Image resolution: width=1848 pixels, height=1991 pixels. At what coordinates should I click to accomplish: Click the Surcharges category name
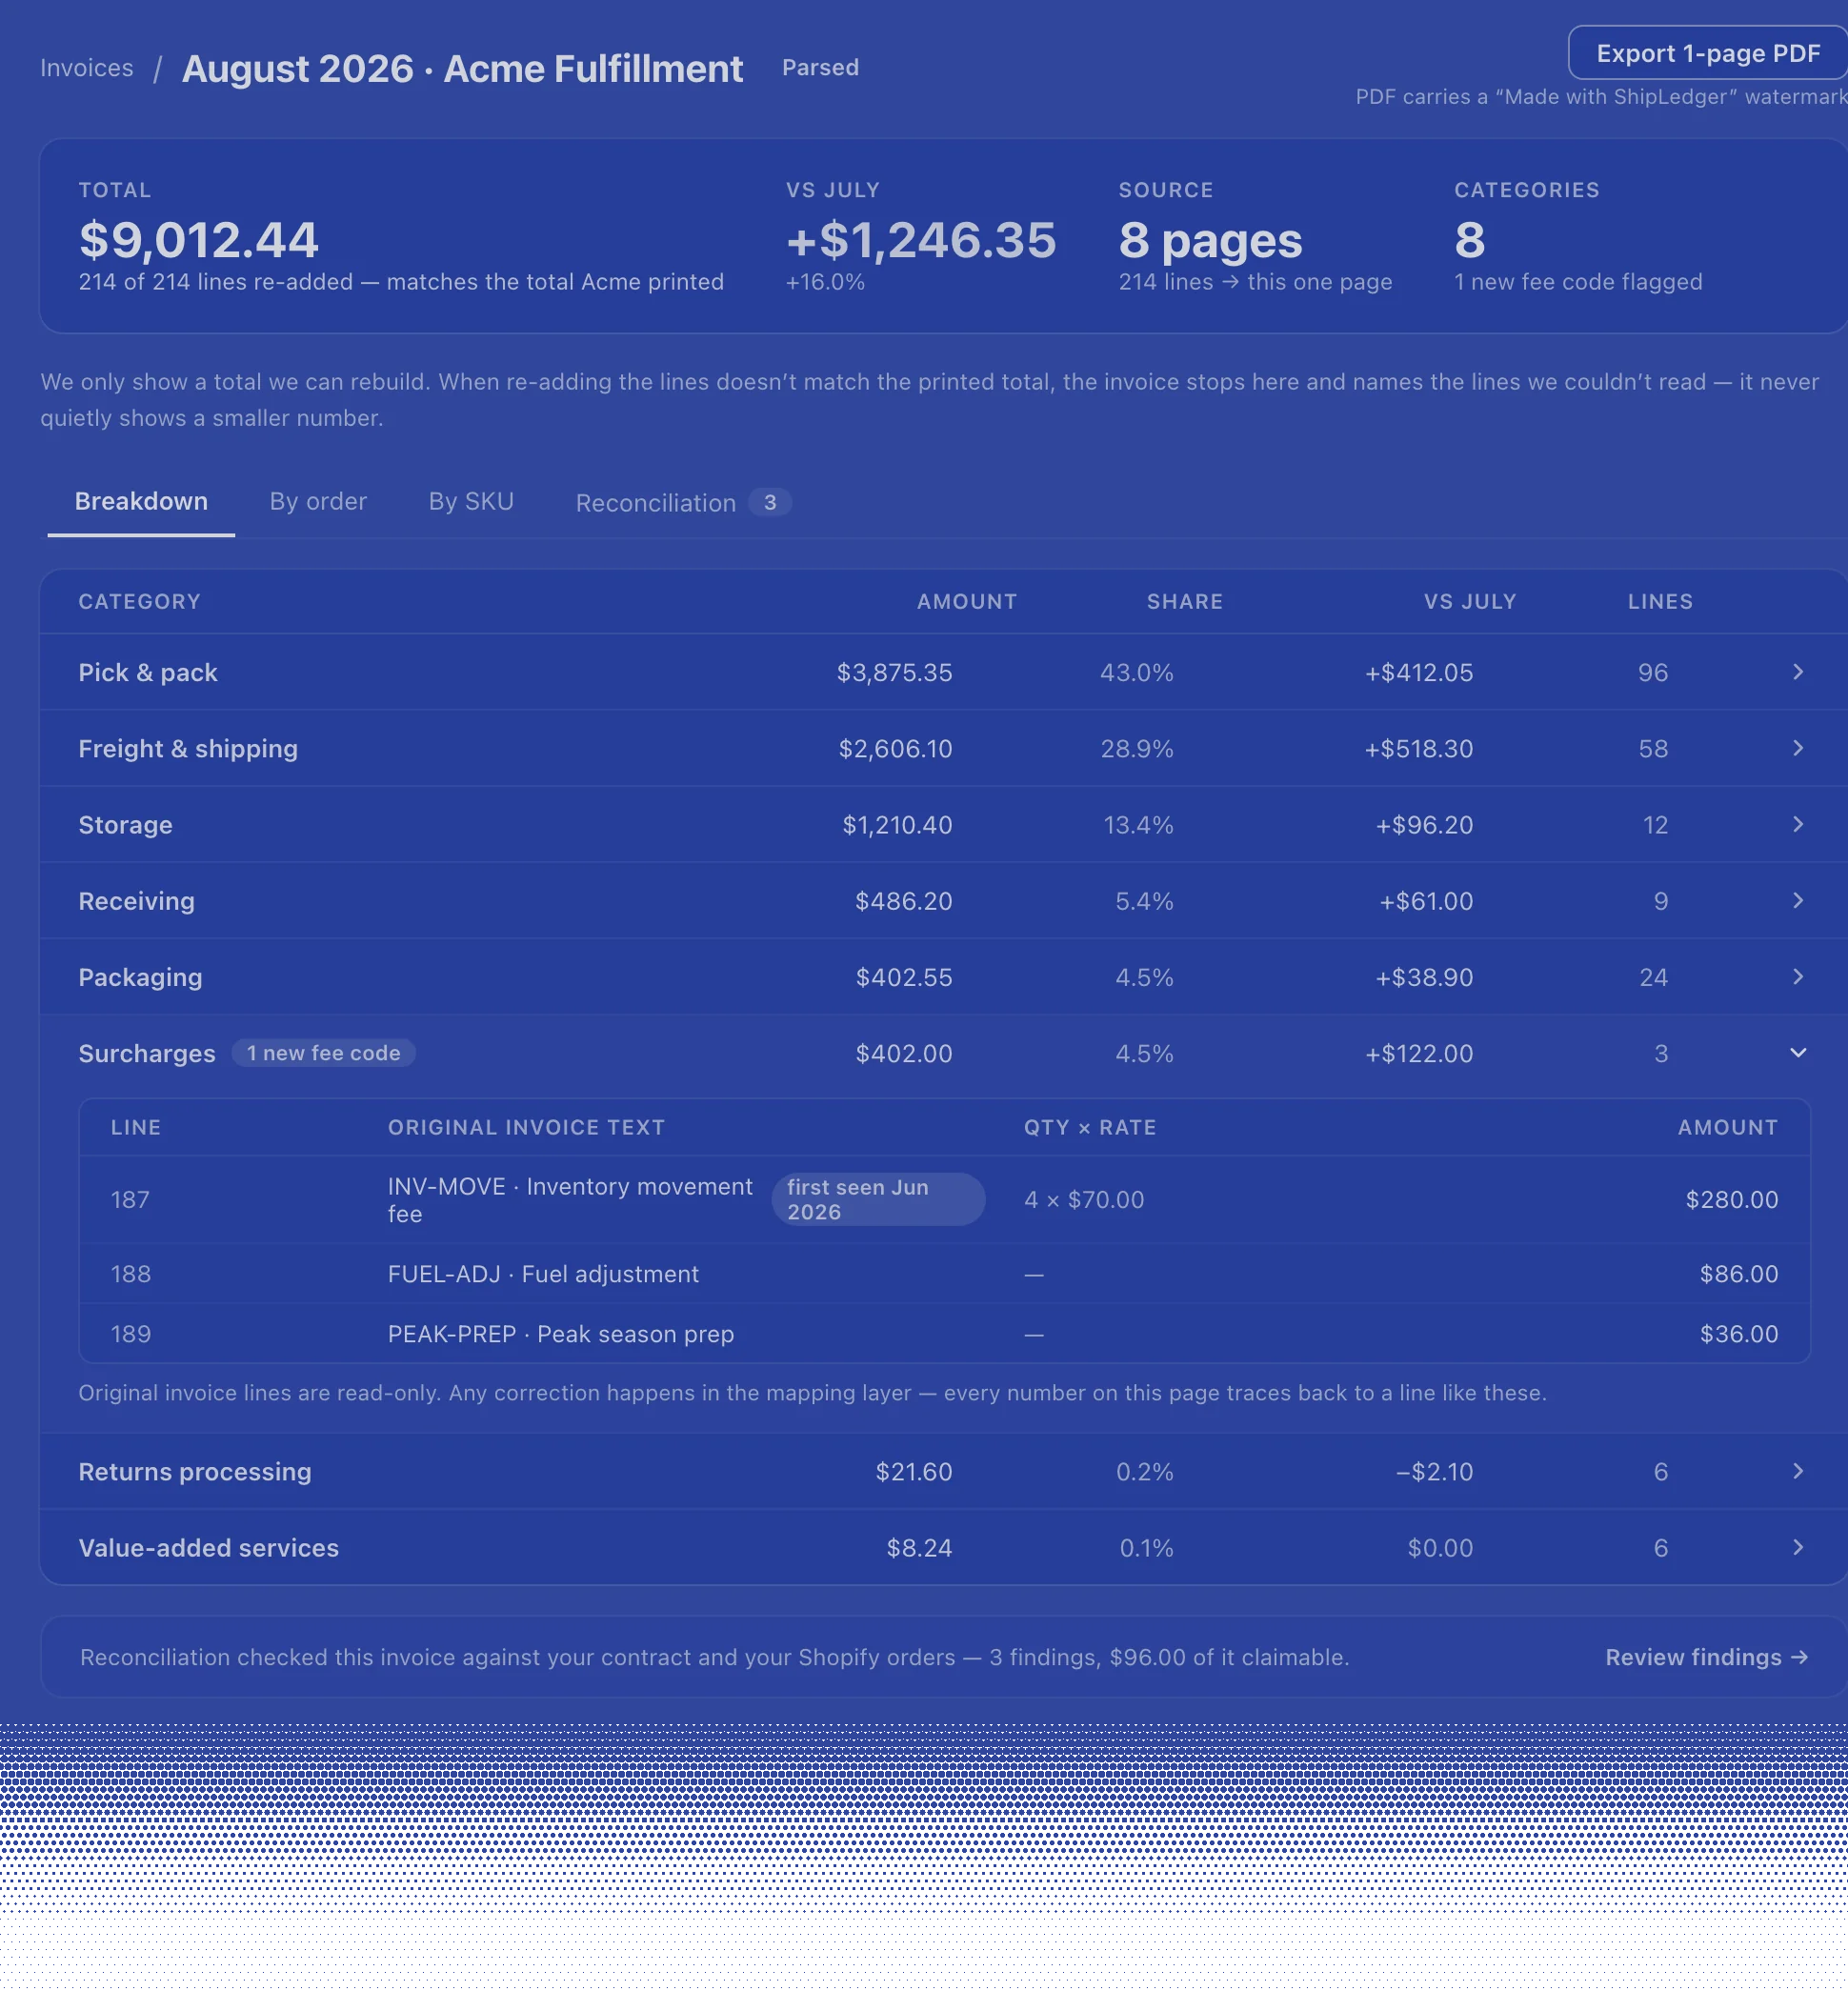pyautogui.click(x=147, y=1053)
